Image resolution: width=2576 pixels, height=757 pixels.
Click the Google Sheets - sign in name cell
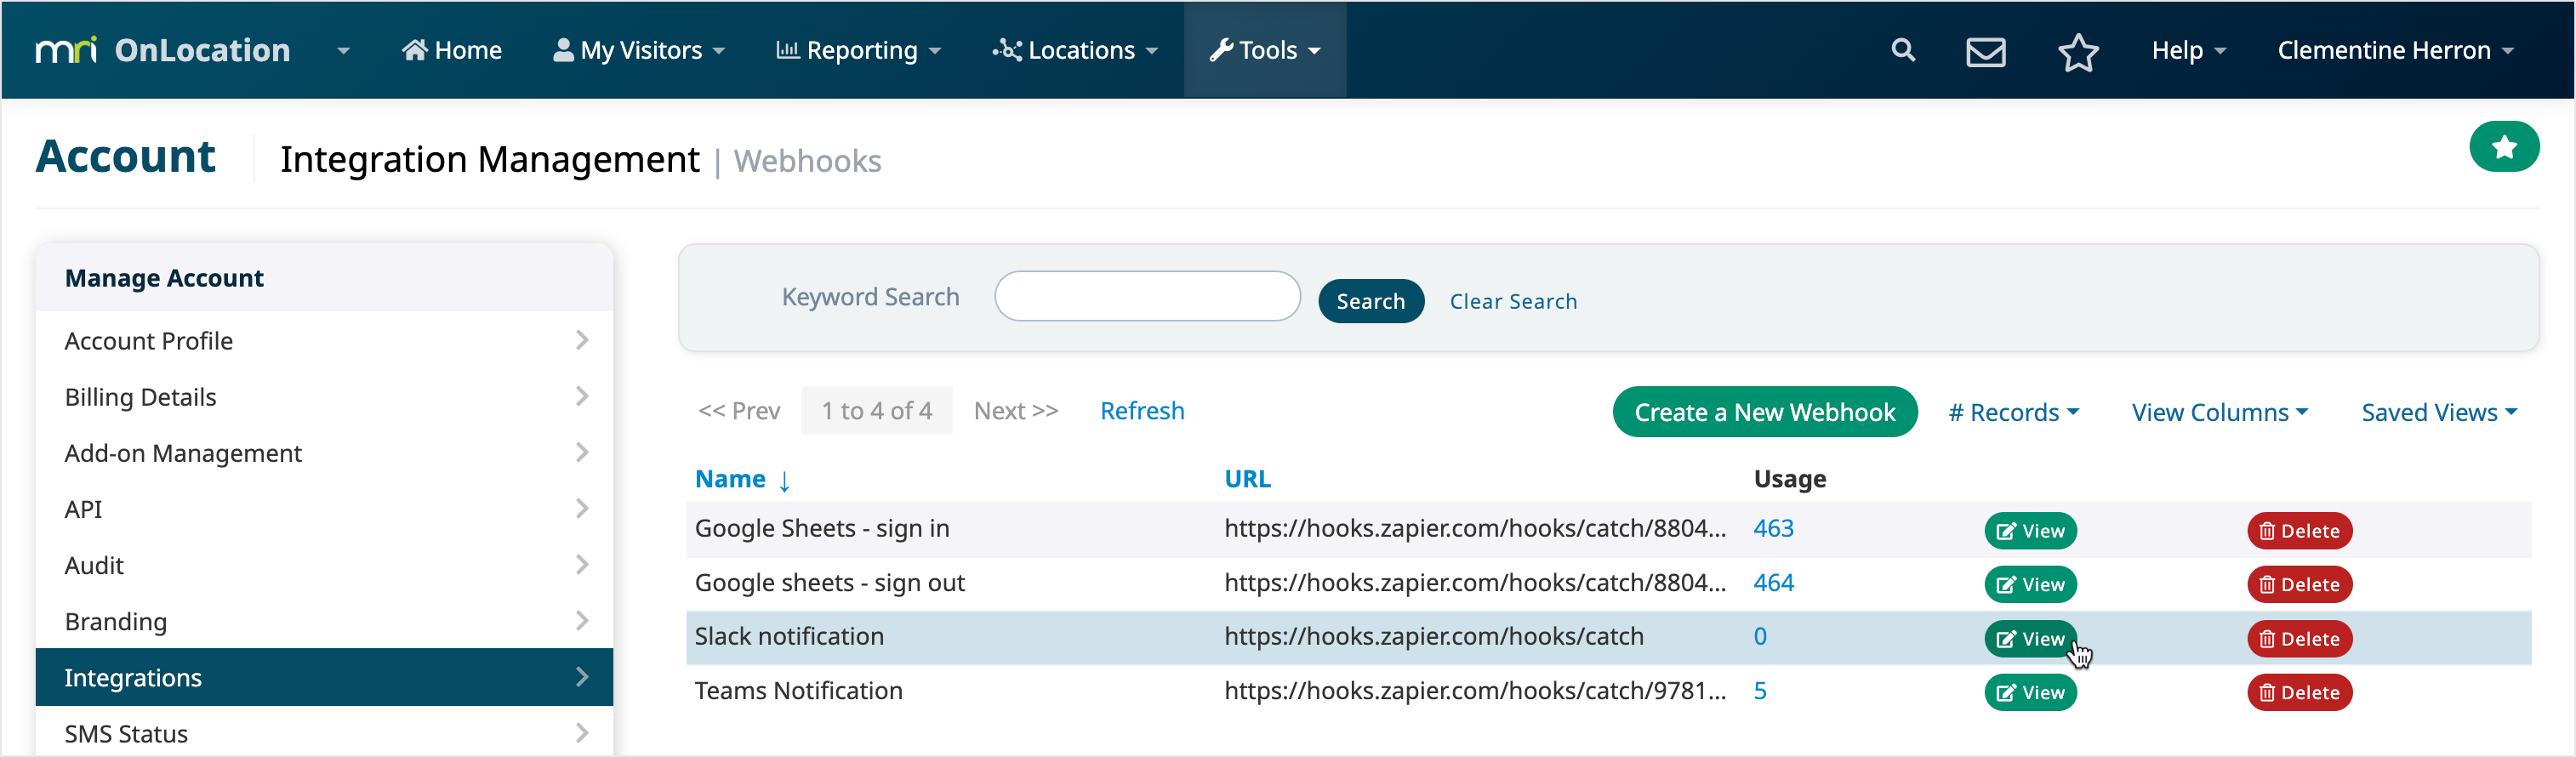coord(822,528)
